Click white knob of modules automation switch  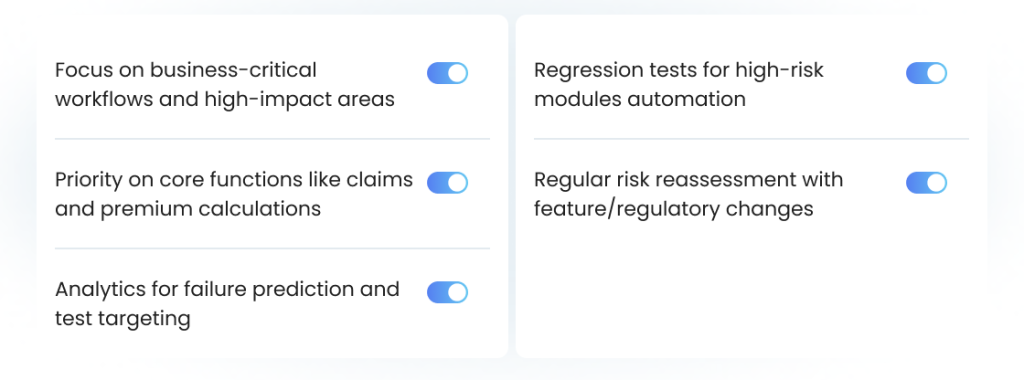tap(936, 73)
